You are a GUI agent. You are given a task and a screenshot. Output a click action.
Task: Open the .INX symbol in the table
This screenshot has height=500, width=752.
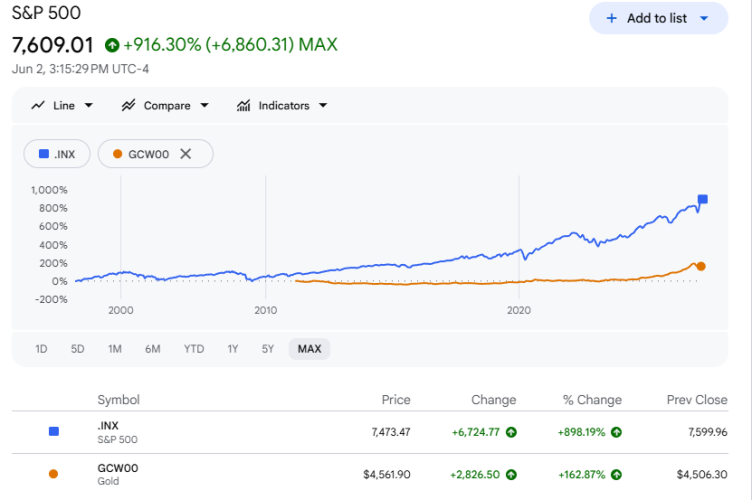click(108, 426)
